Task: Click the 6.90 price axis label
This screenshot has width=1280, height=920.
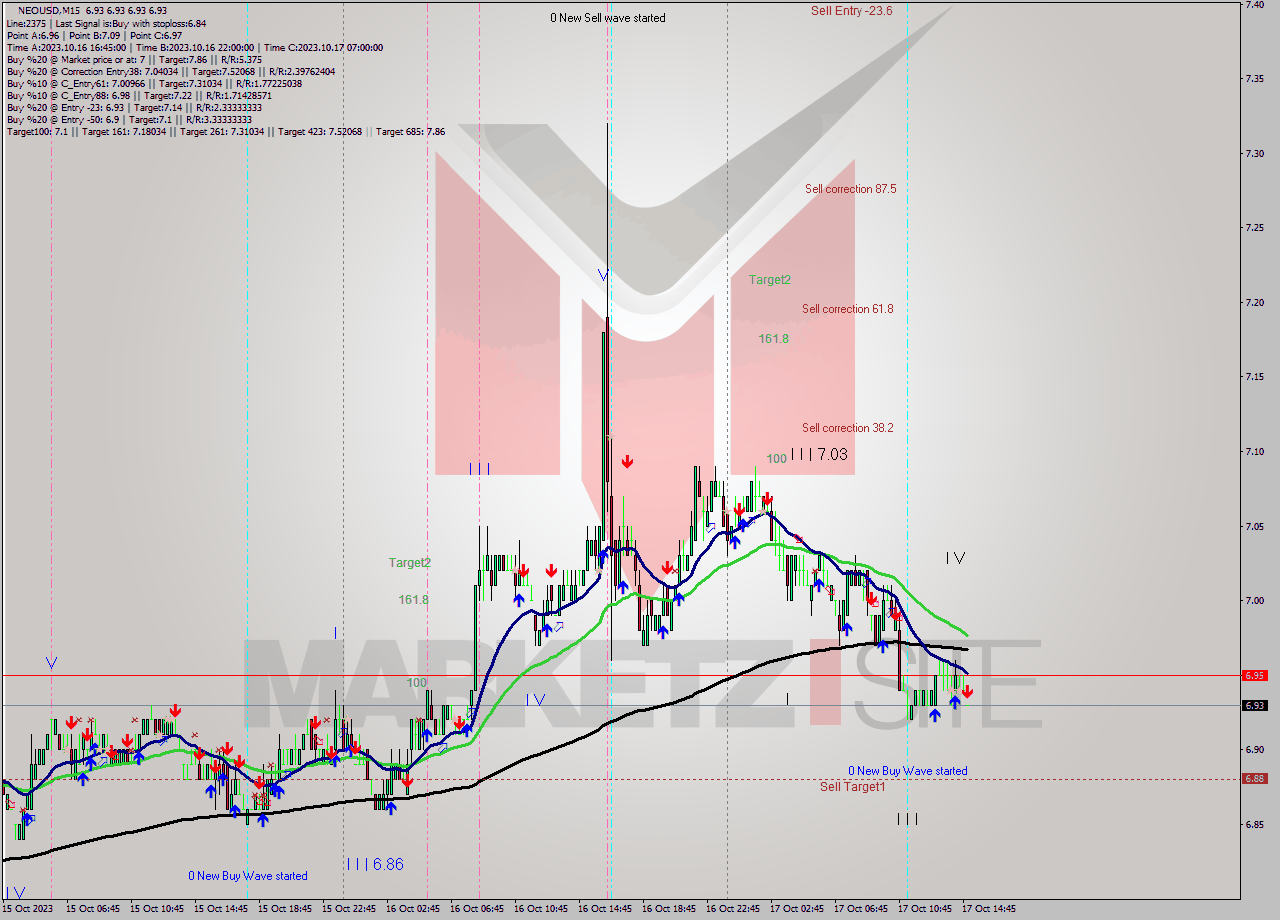Action: tap(1255, 750)
